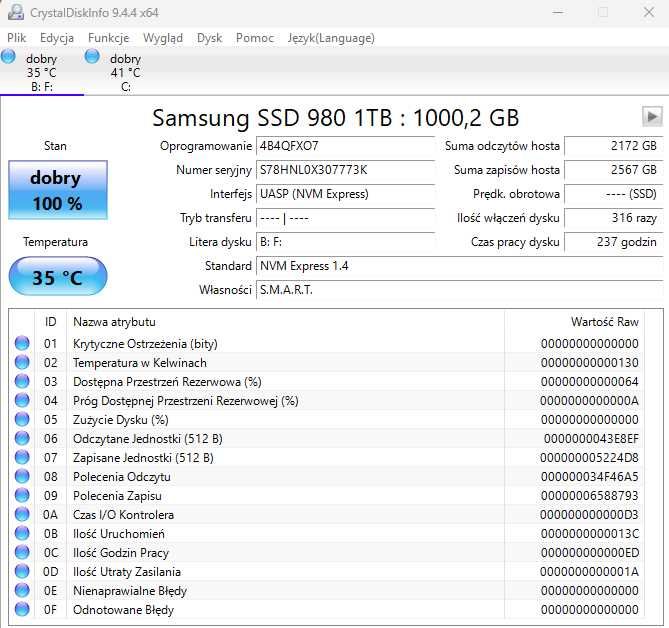Click the status orb for attribute 04
This screenshot has width=669, height=628.
pyautogui.click(x=22, y=400)
